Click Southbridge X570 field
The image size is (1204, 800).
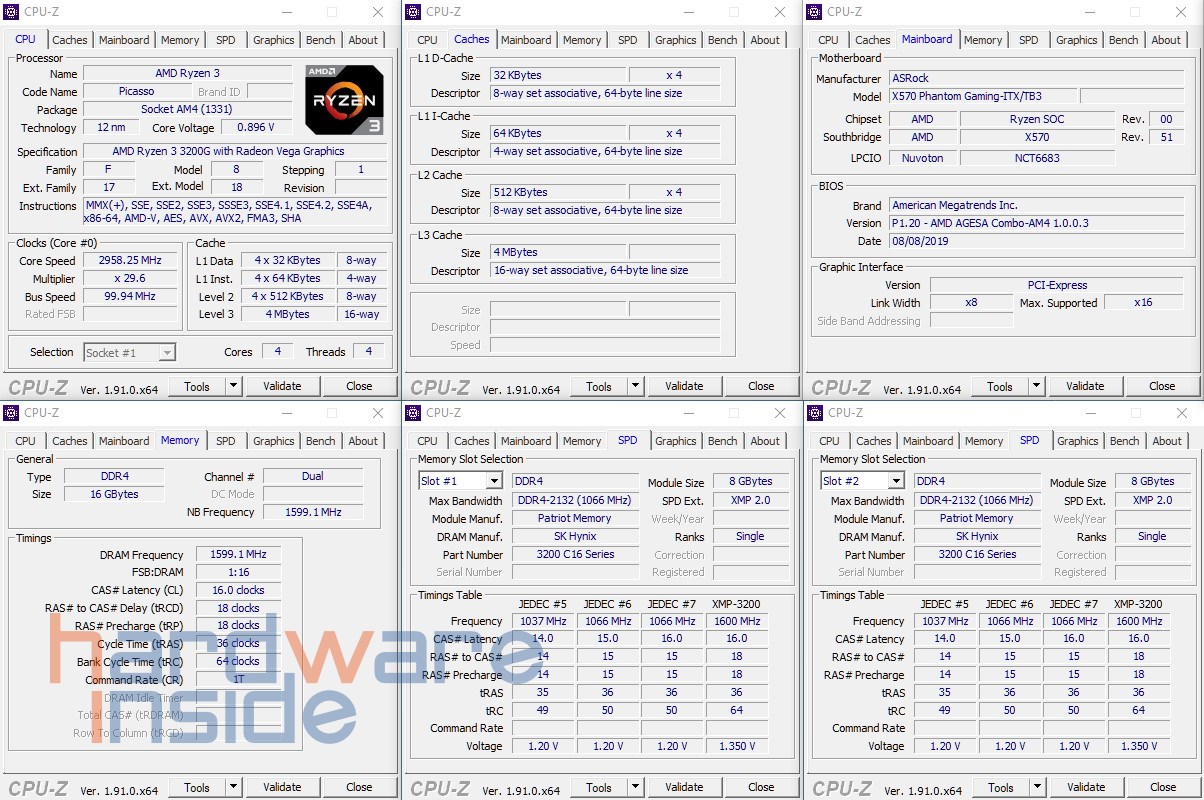(1037, 137)
